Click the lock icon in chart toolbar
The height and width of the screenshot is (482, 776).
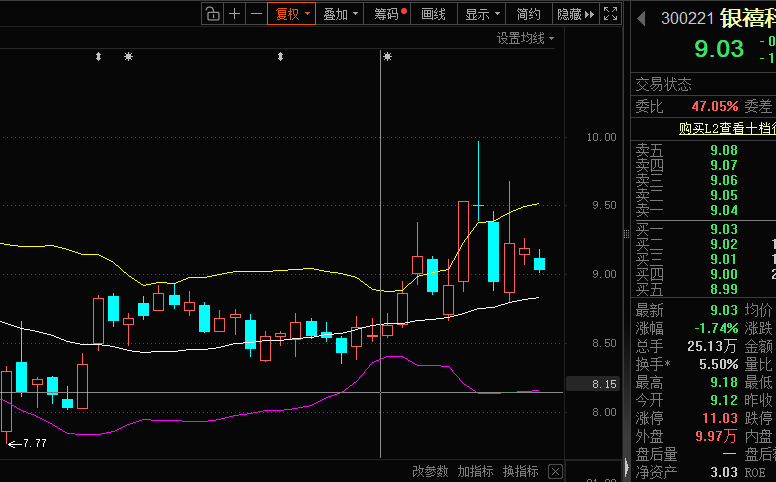coord(213,14)
